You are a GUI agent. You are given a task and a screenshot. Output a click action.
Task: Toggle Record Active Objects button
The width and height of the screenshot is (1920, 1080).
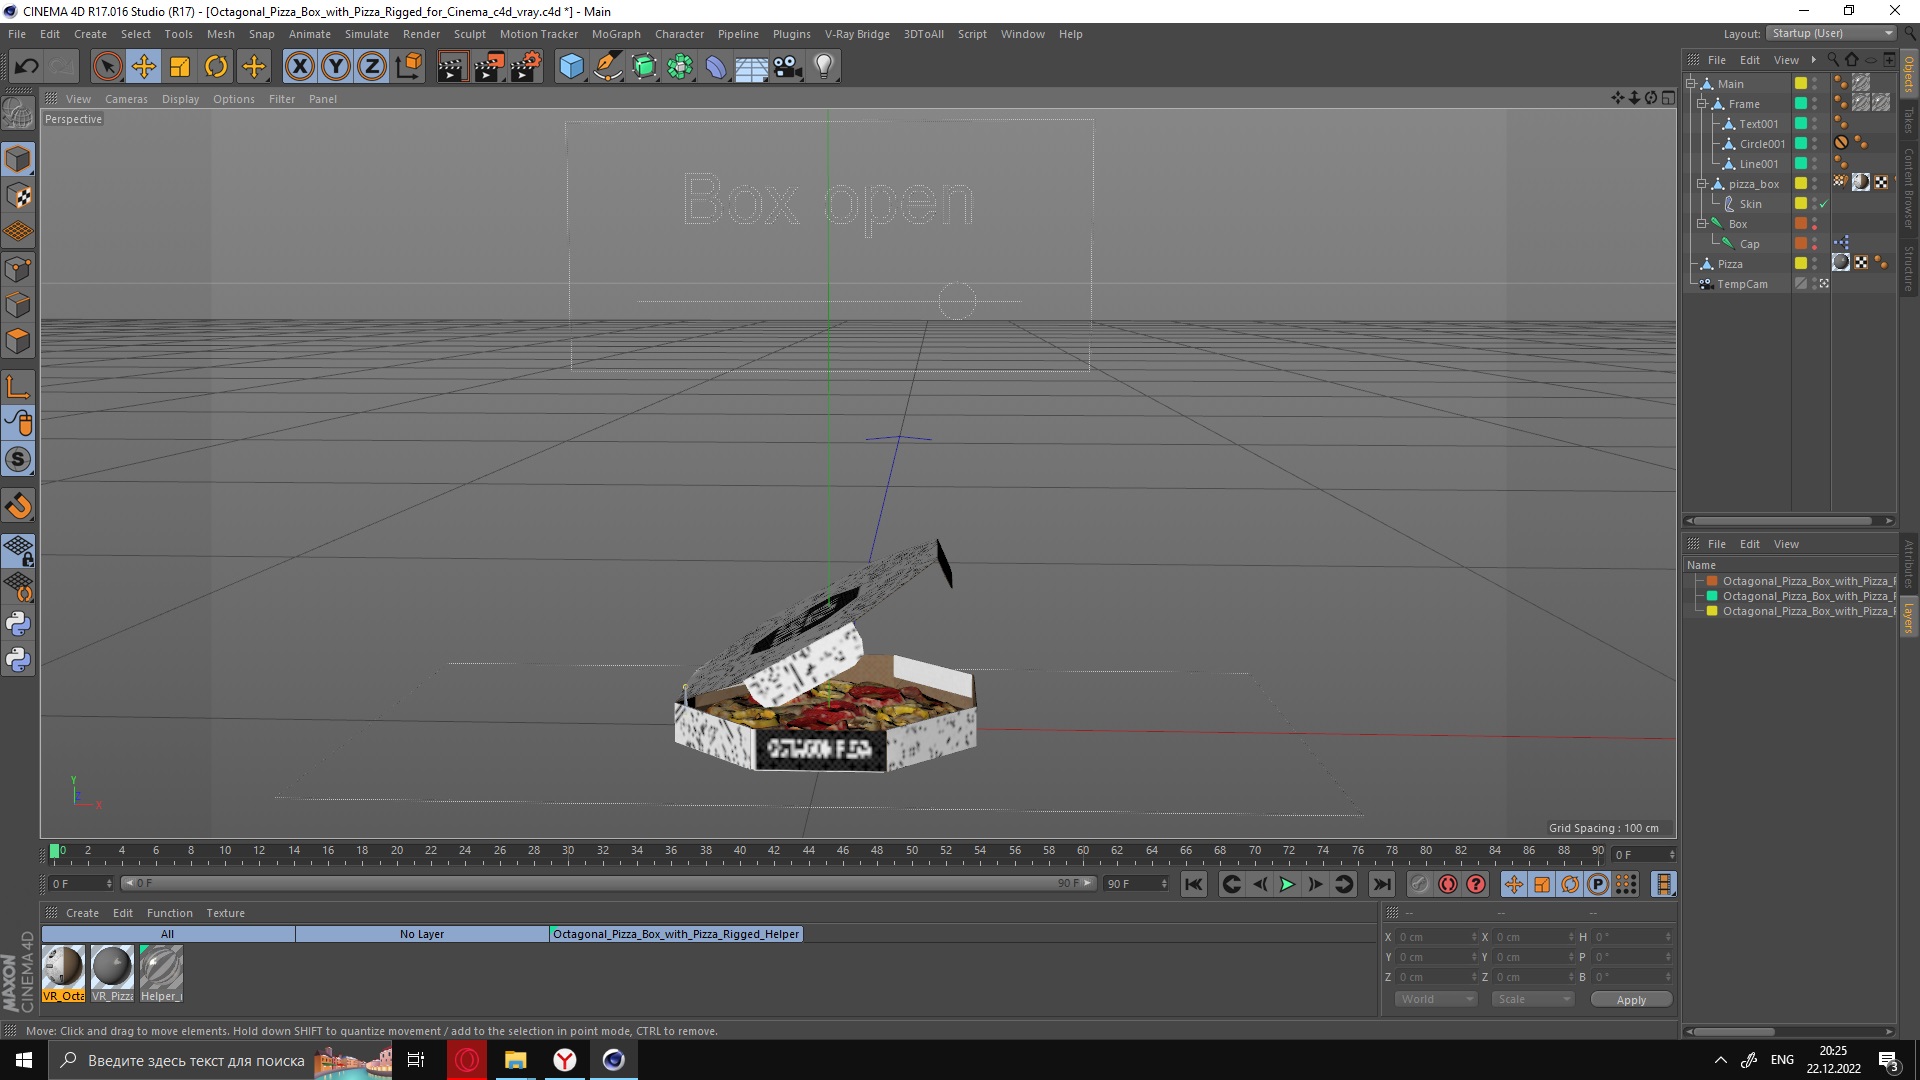point(1419,884)
